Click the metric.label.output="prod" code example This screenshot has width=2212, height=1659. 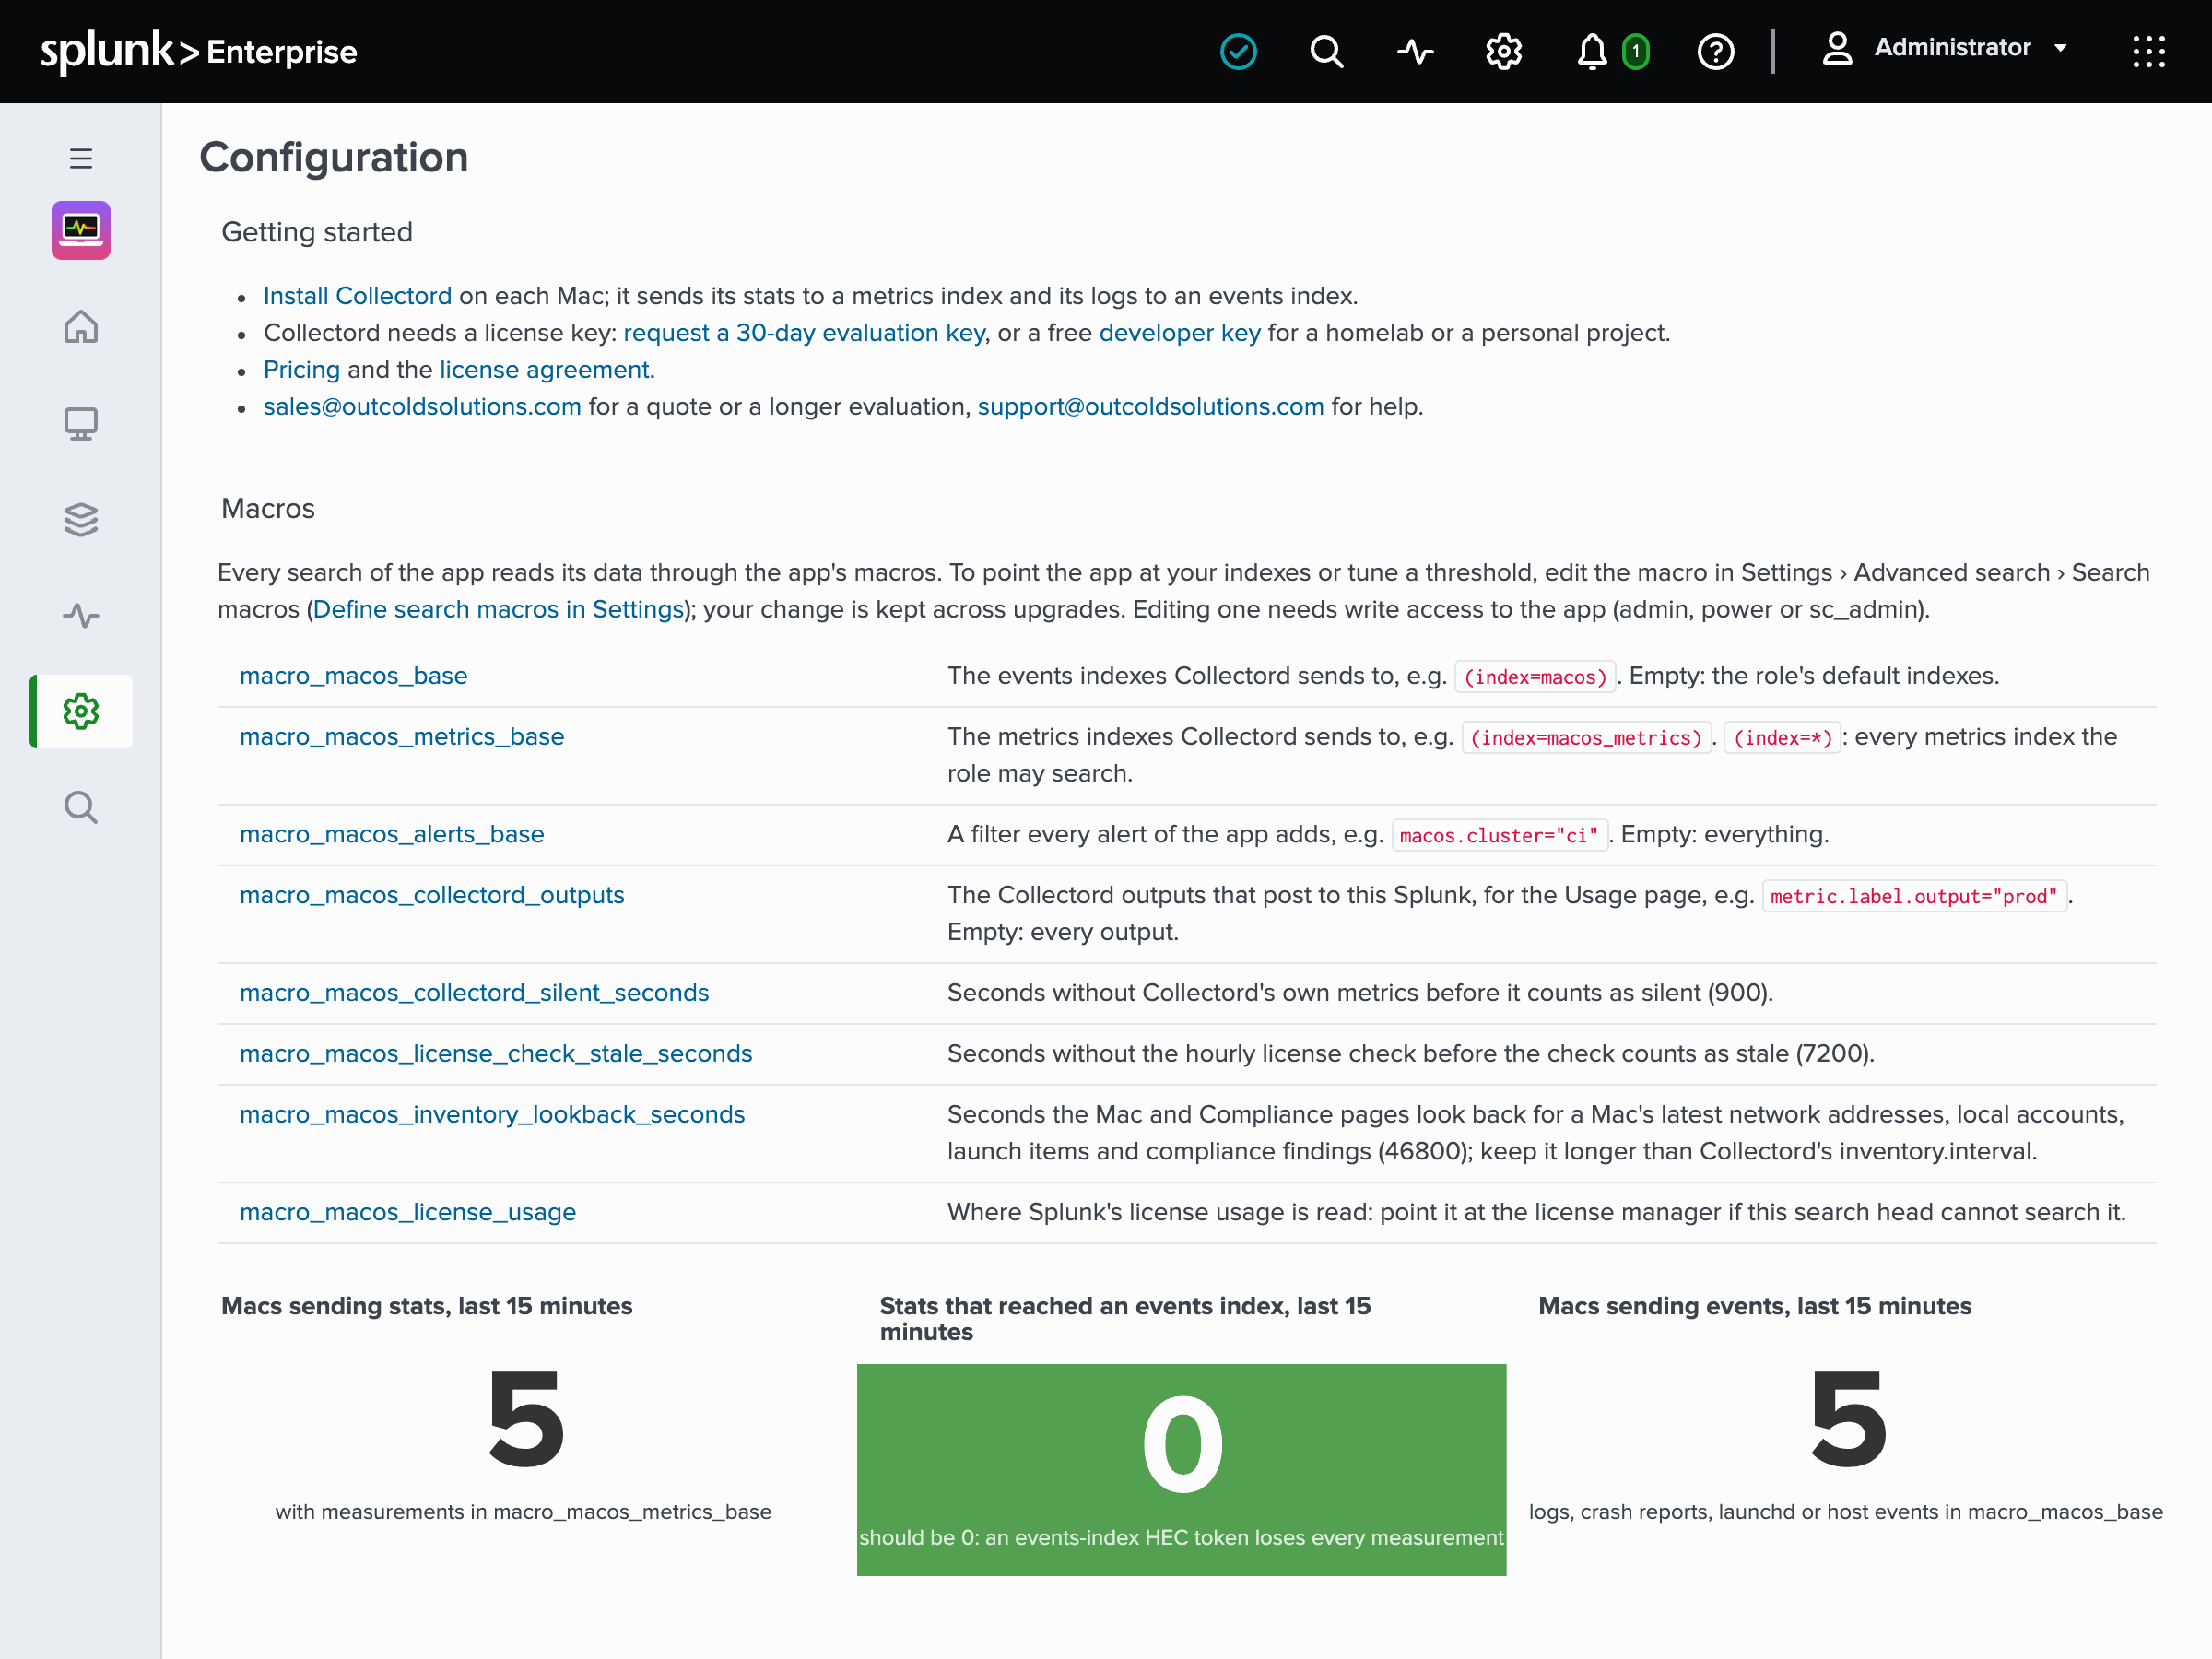[1914, 896]
